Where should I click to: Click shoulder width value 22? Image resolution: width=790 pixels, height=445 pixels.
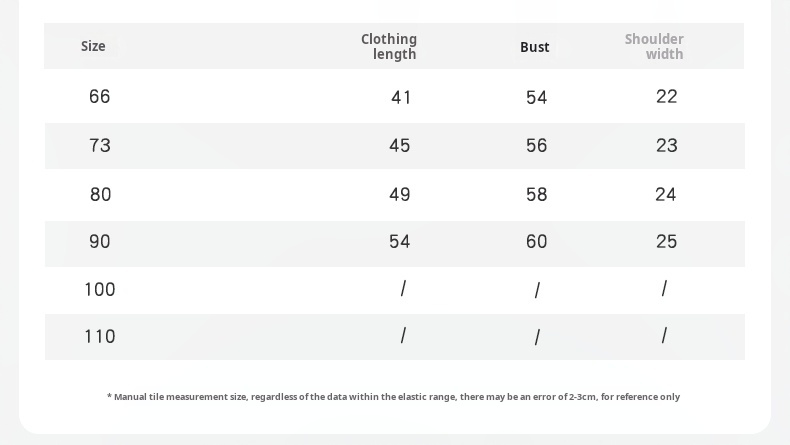(667, 96)
